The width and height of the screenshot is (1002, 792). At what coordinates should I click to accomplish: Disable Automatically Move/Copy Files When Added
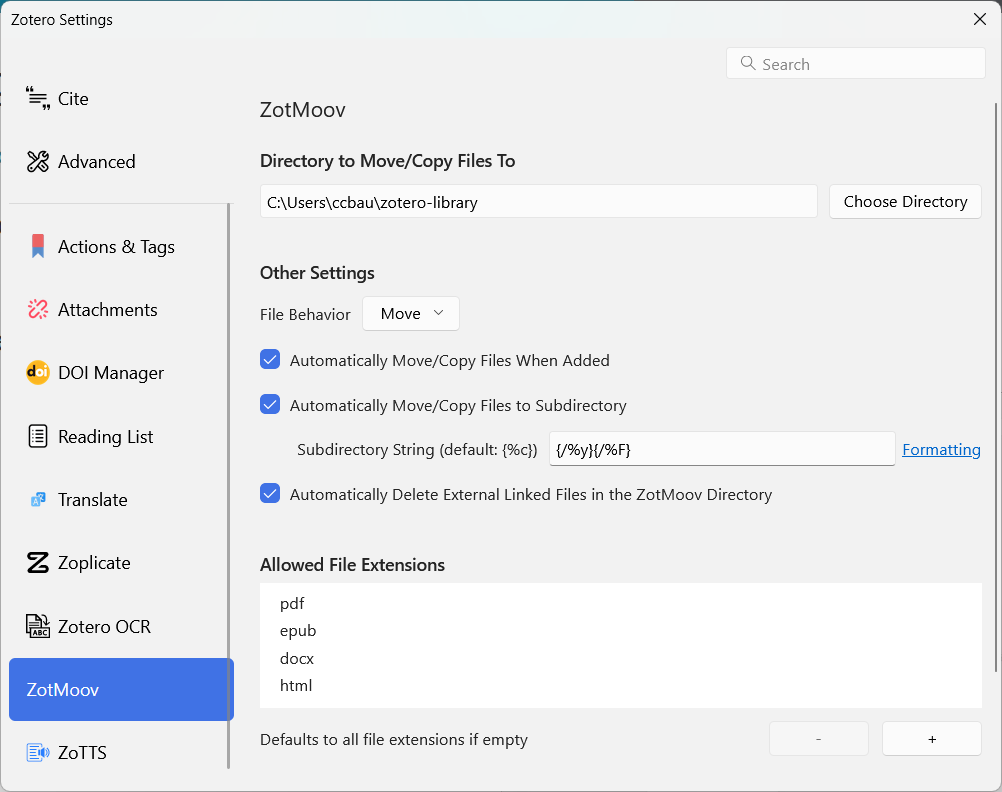pos(270,360)
